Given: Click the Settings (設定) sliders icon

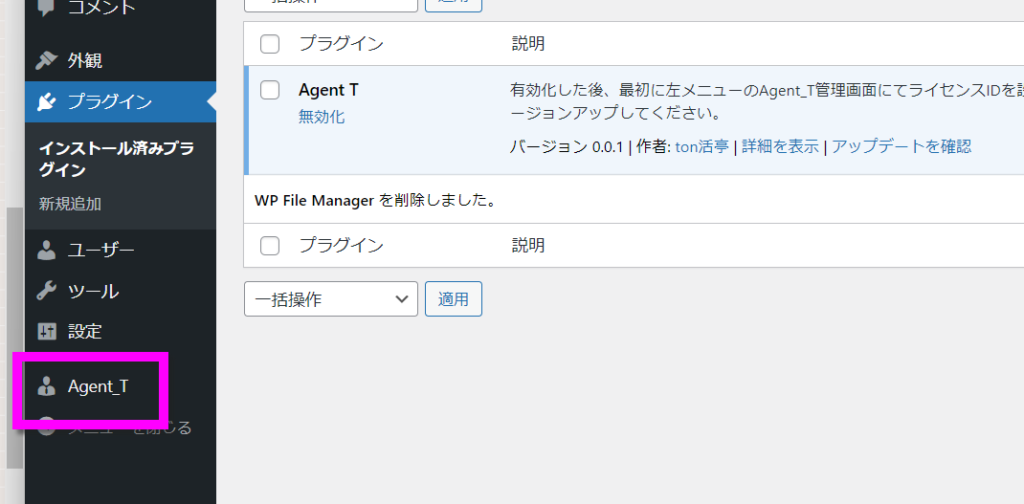Looking at the screenshot, I should coord(46,331).
